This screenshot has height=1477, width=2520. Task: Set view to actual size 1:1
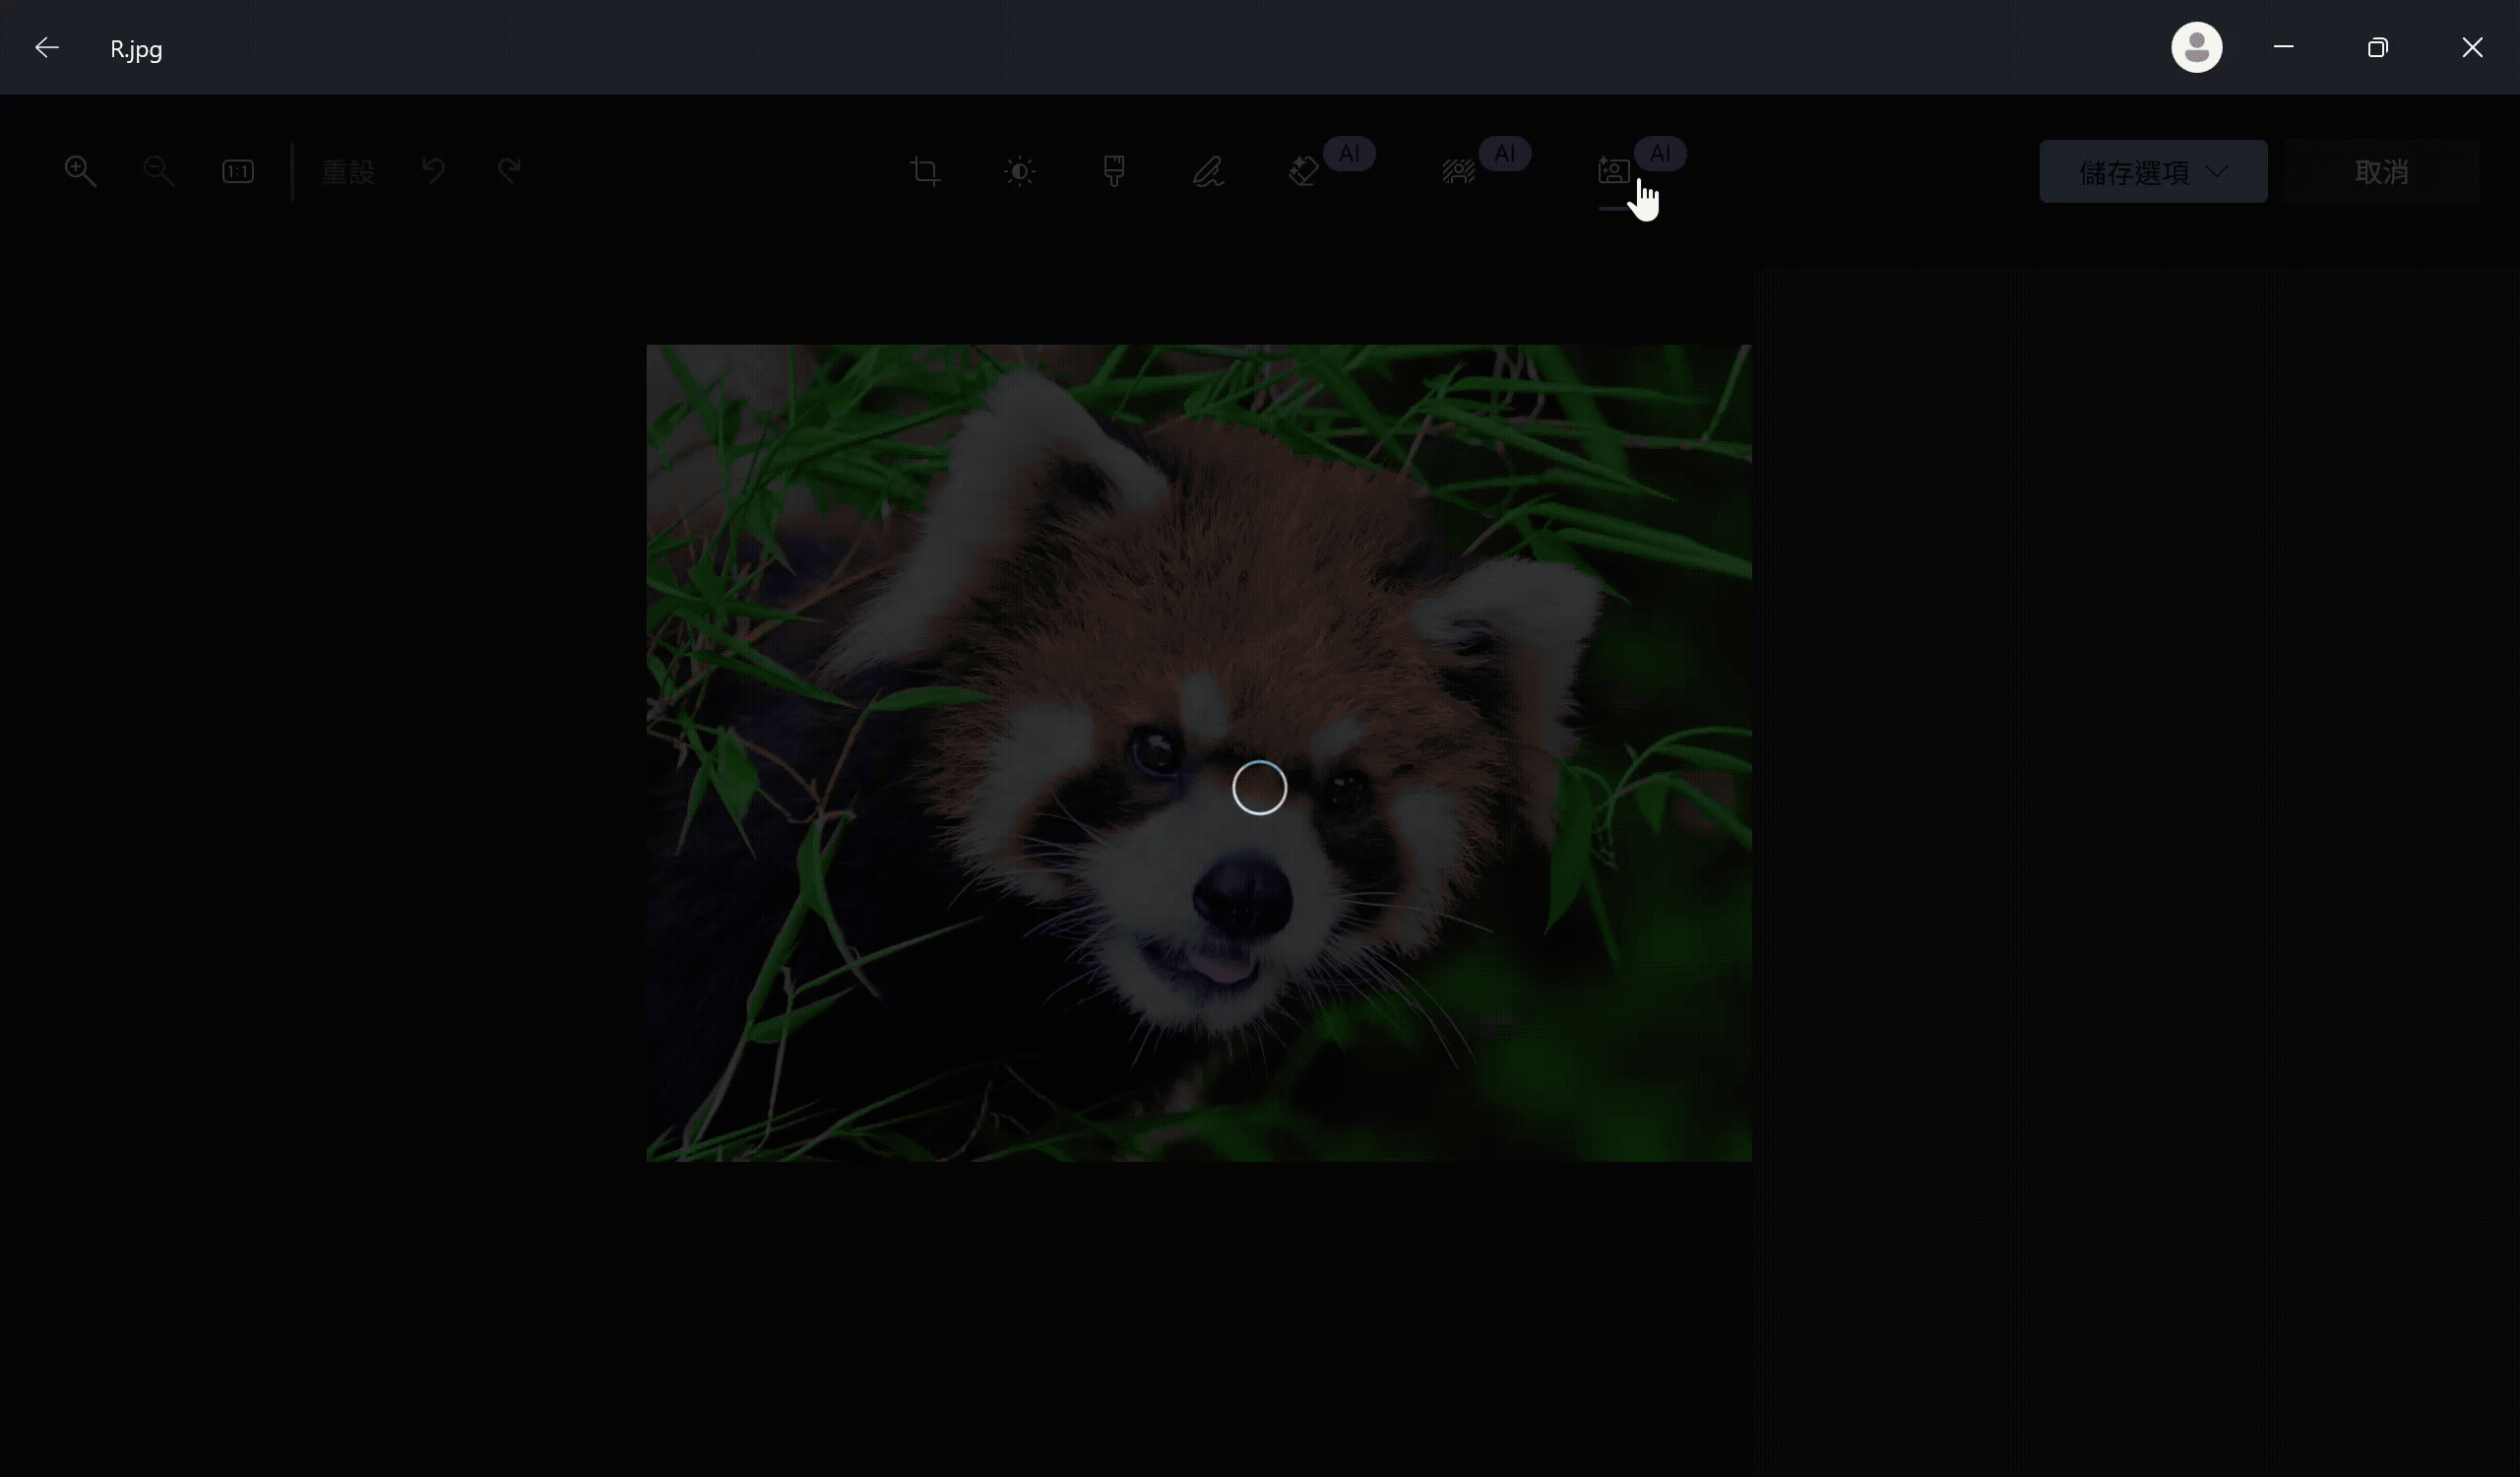tap(238, 171)
